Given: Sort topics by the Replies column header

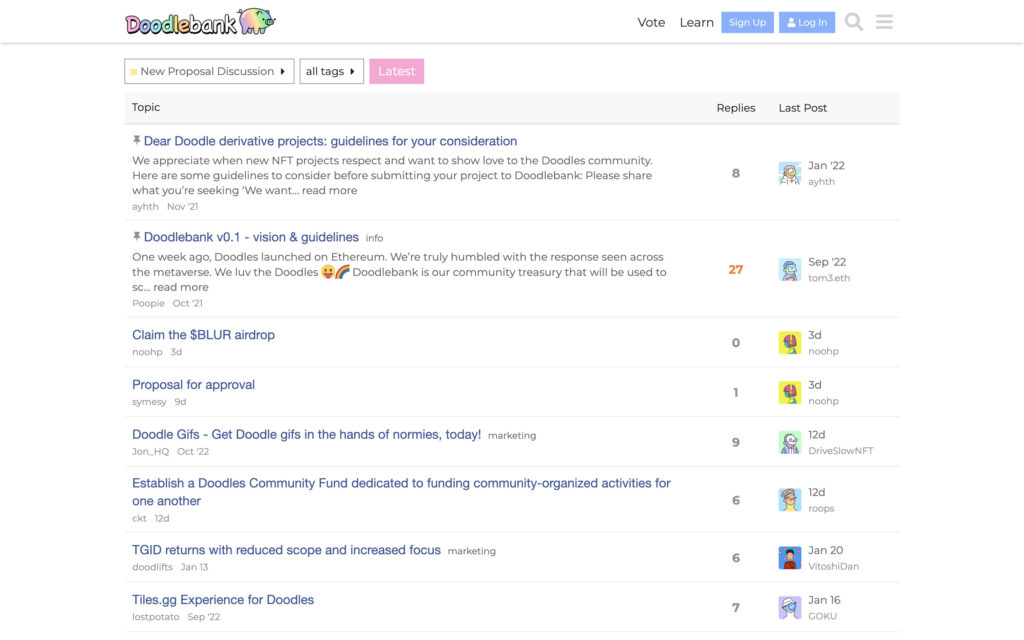Looking at the screenshot, I should pyautogui.click(x=735, y=108).
